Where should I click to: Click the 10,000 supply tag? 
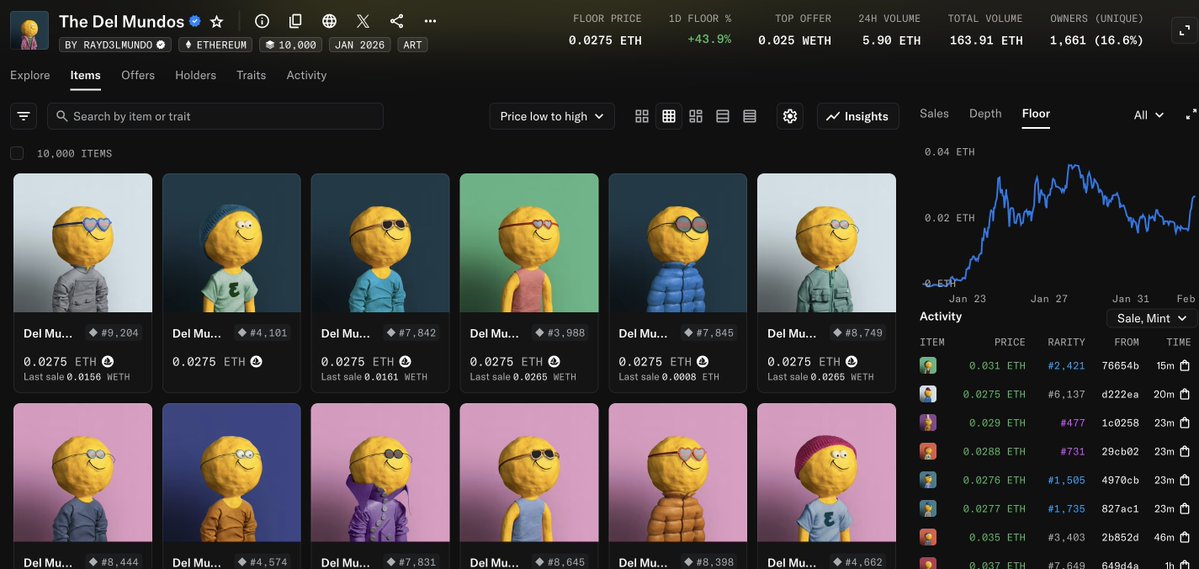click(x=291, y=45)
